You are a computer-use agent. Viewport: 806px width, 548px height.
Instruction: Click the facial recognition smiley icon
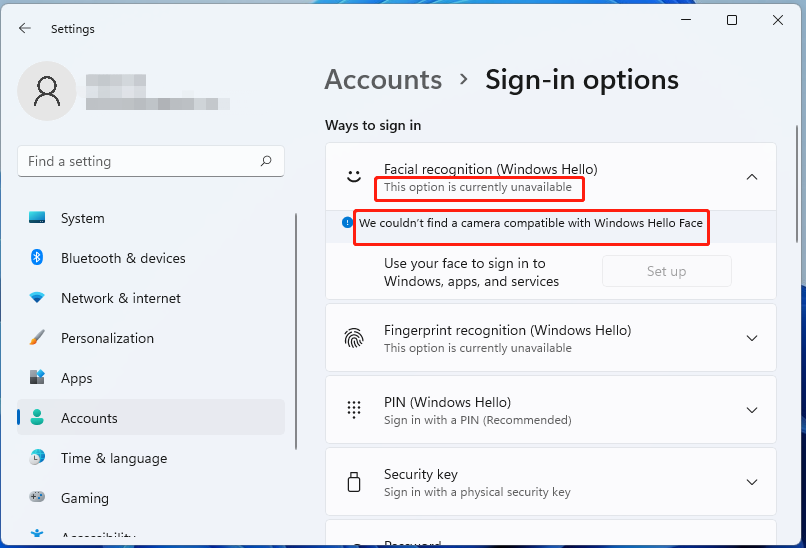click(354, 177)
